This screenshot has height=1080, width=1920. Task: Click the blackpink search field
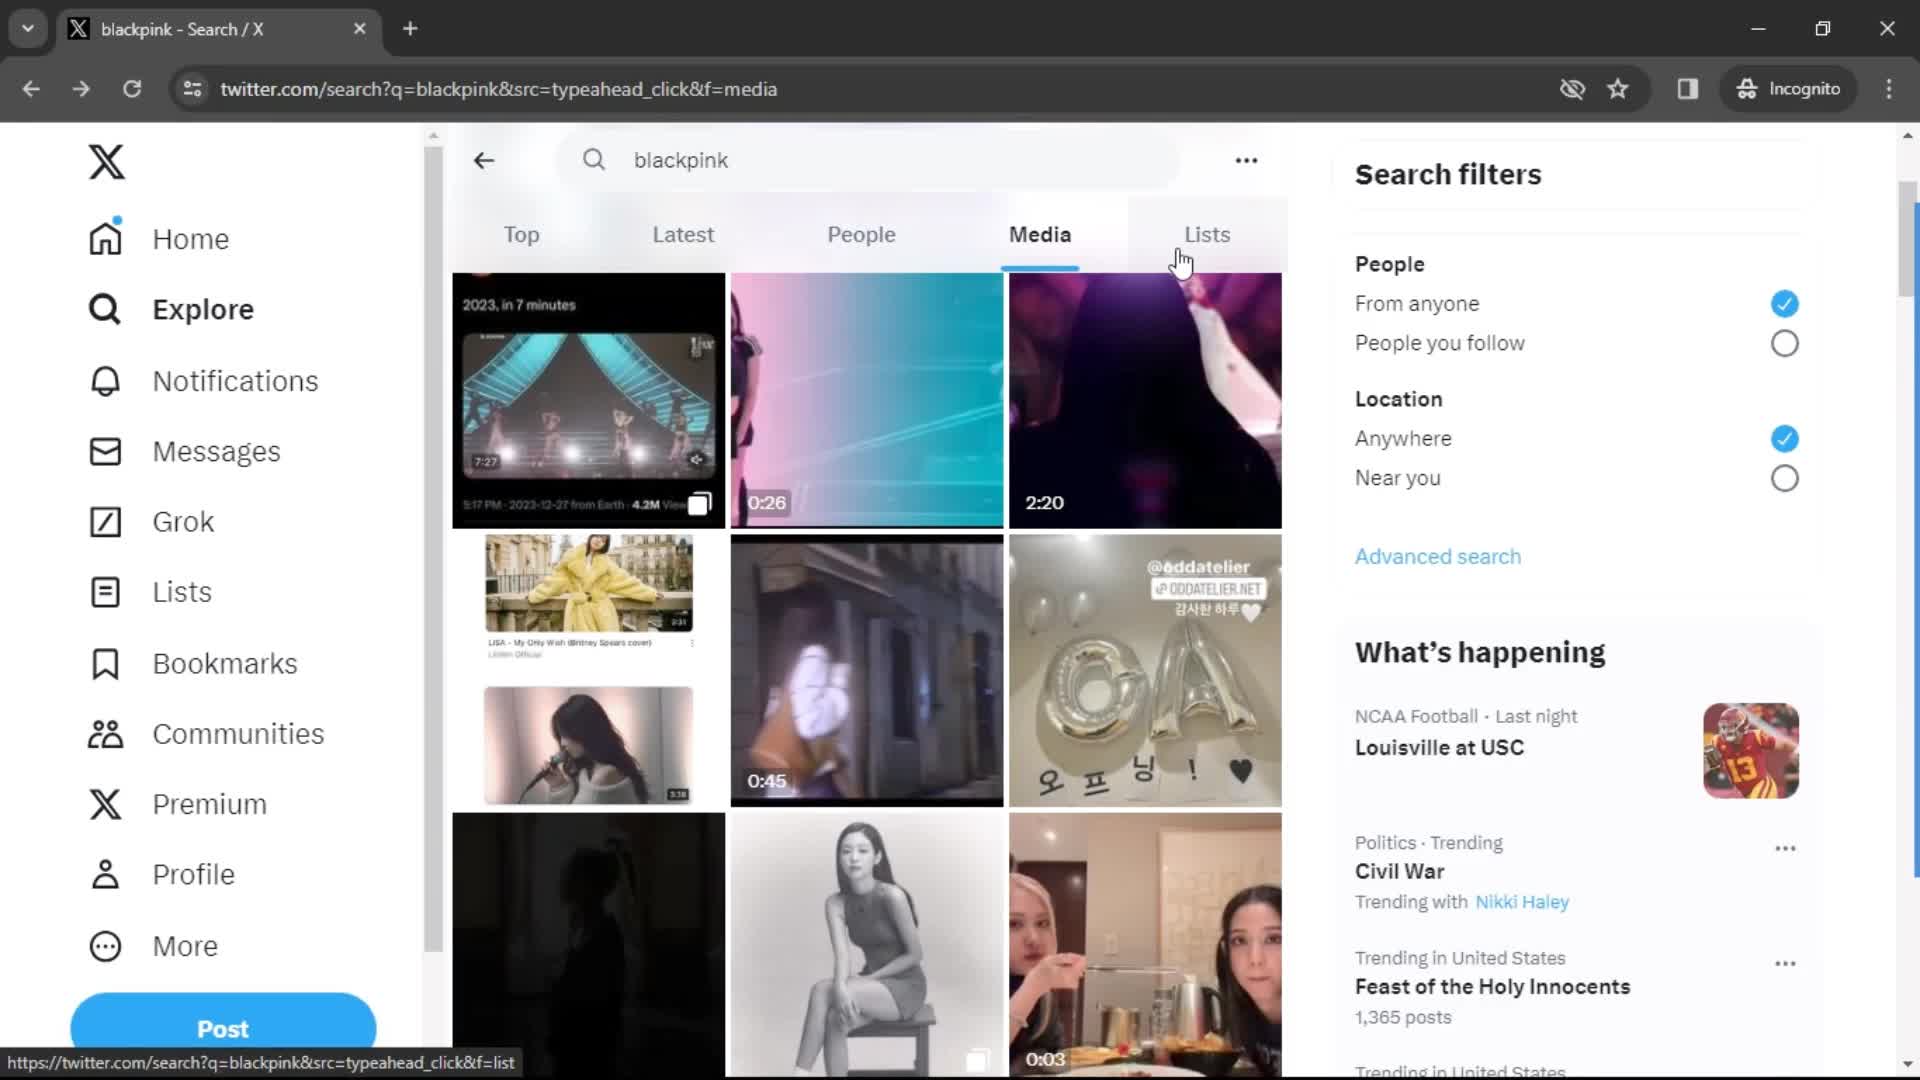(867, 160)
